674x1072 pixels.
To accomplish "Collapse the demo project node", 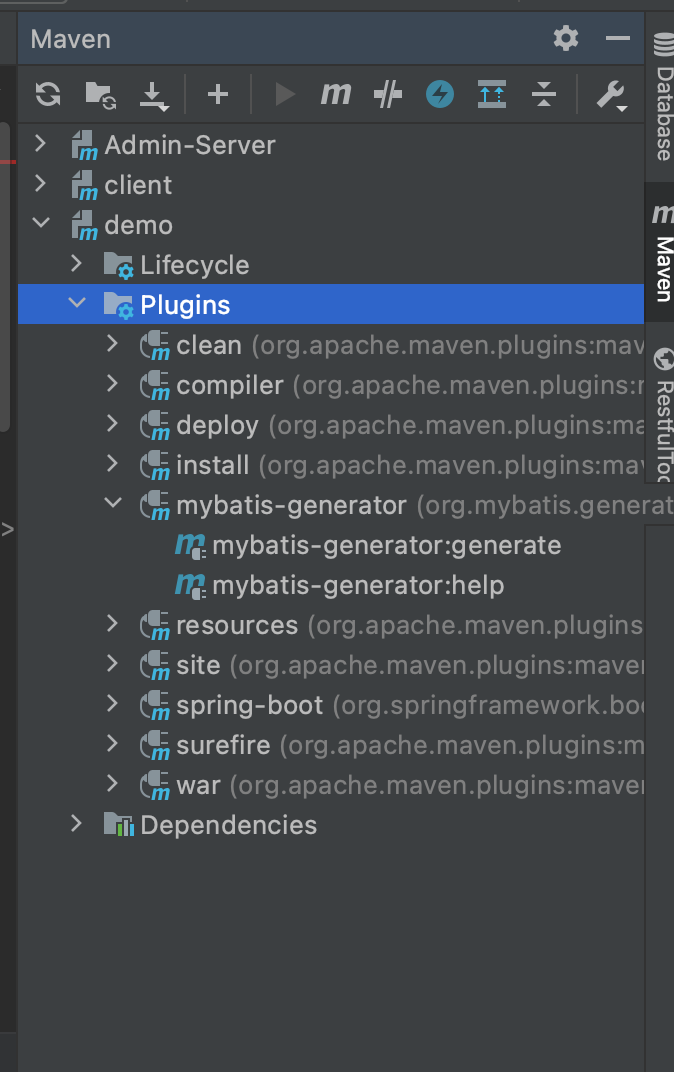I will [41, 223].
